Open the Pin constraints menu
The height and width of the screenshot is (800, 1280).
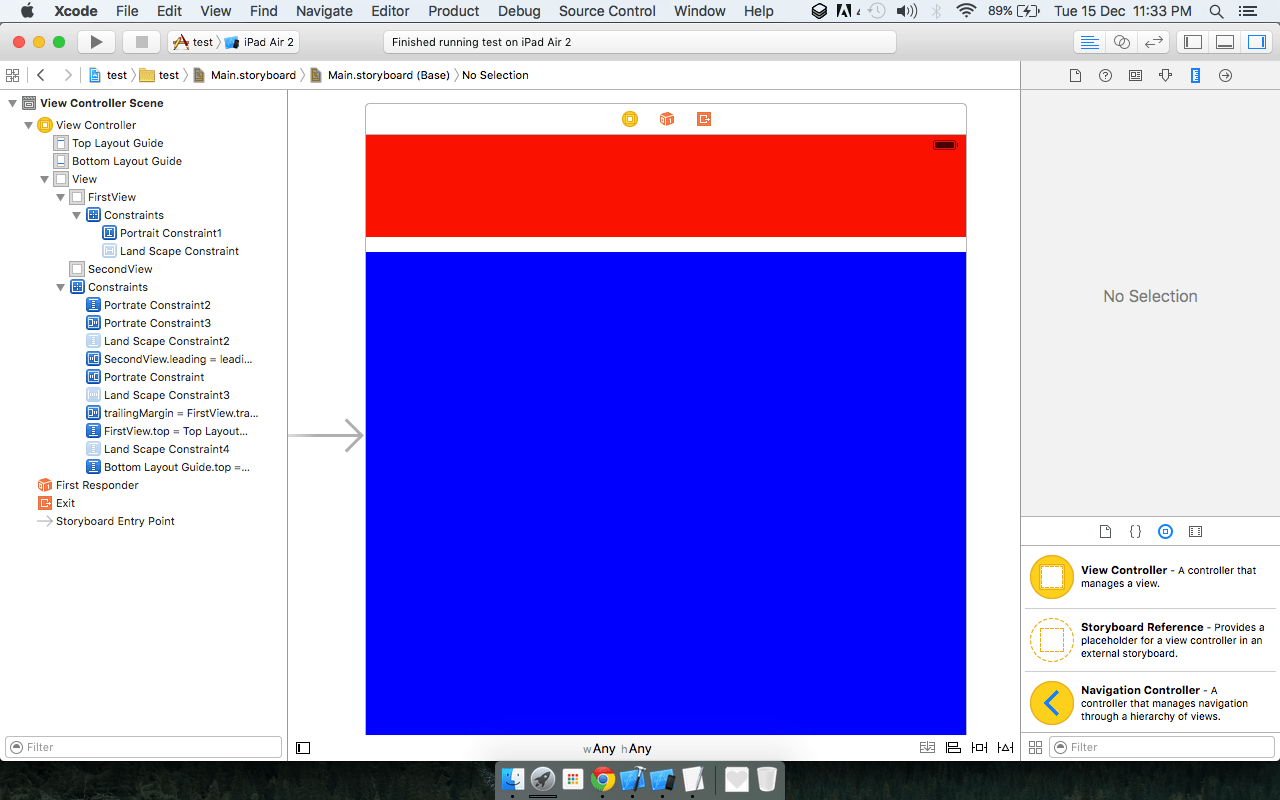point(979,748)
